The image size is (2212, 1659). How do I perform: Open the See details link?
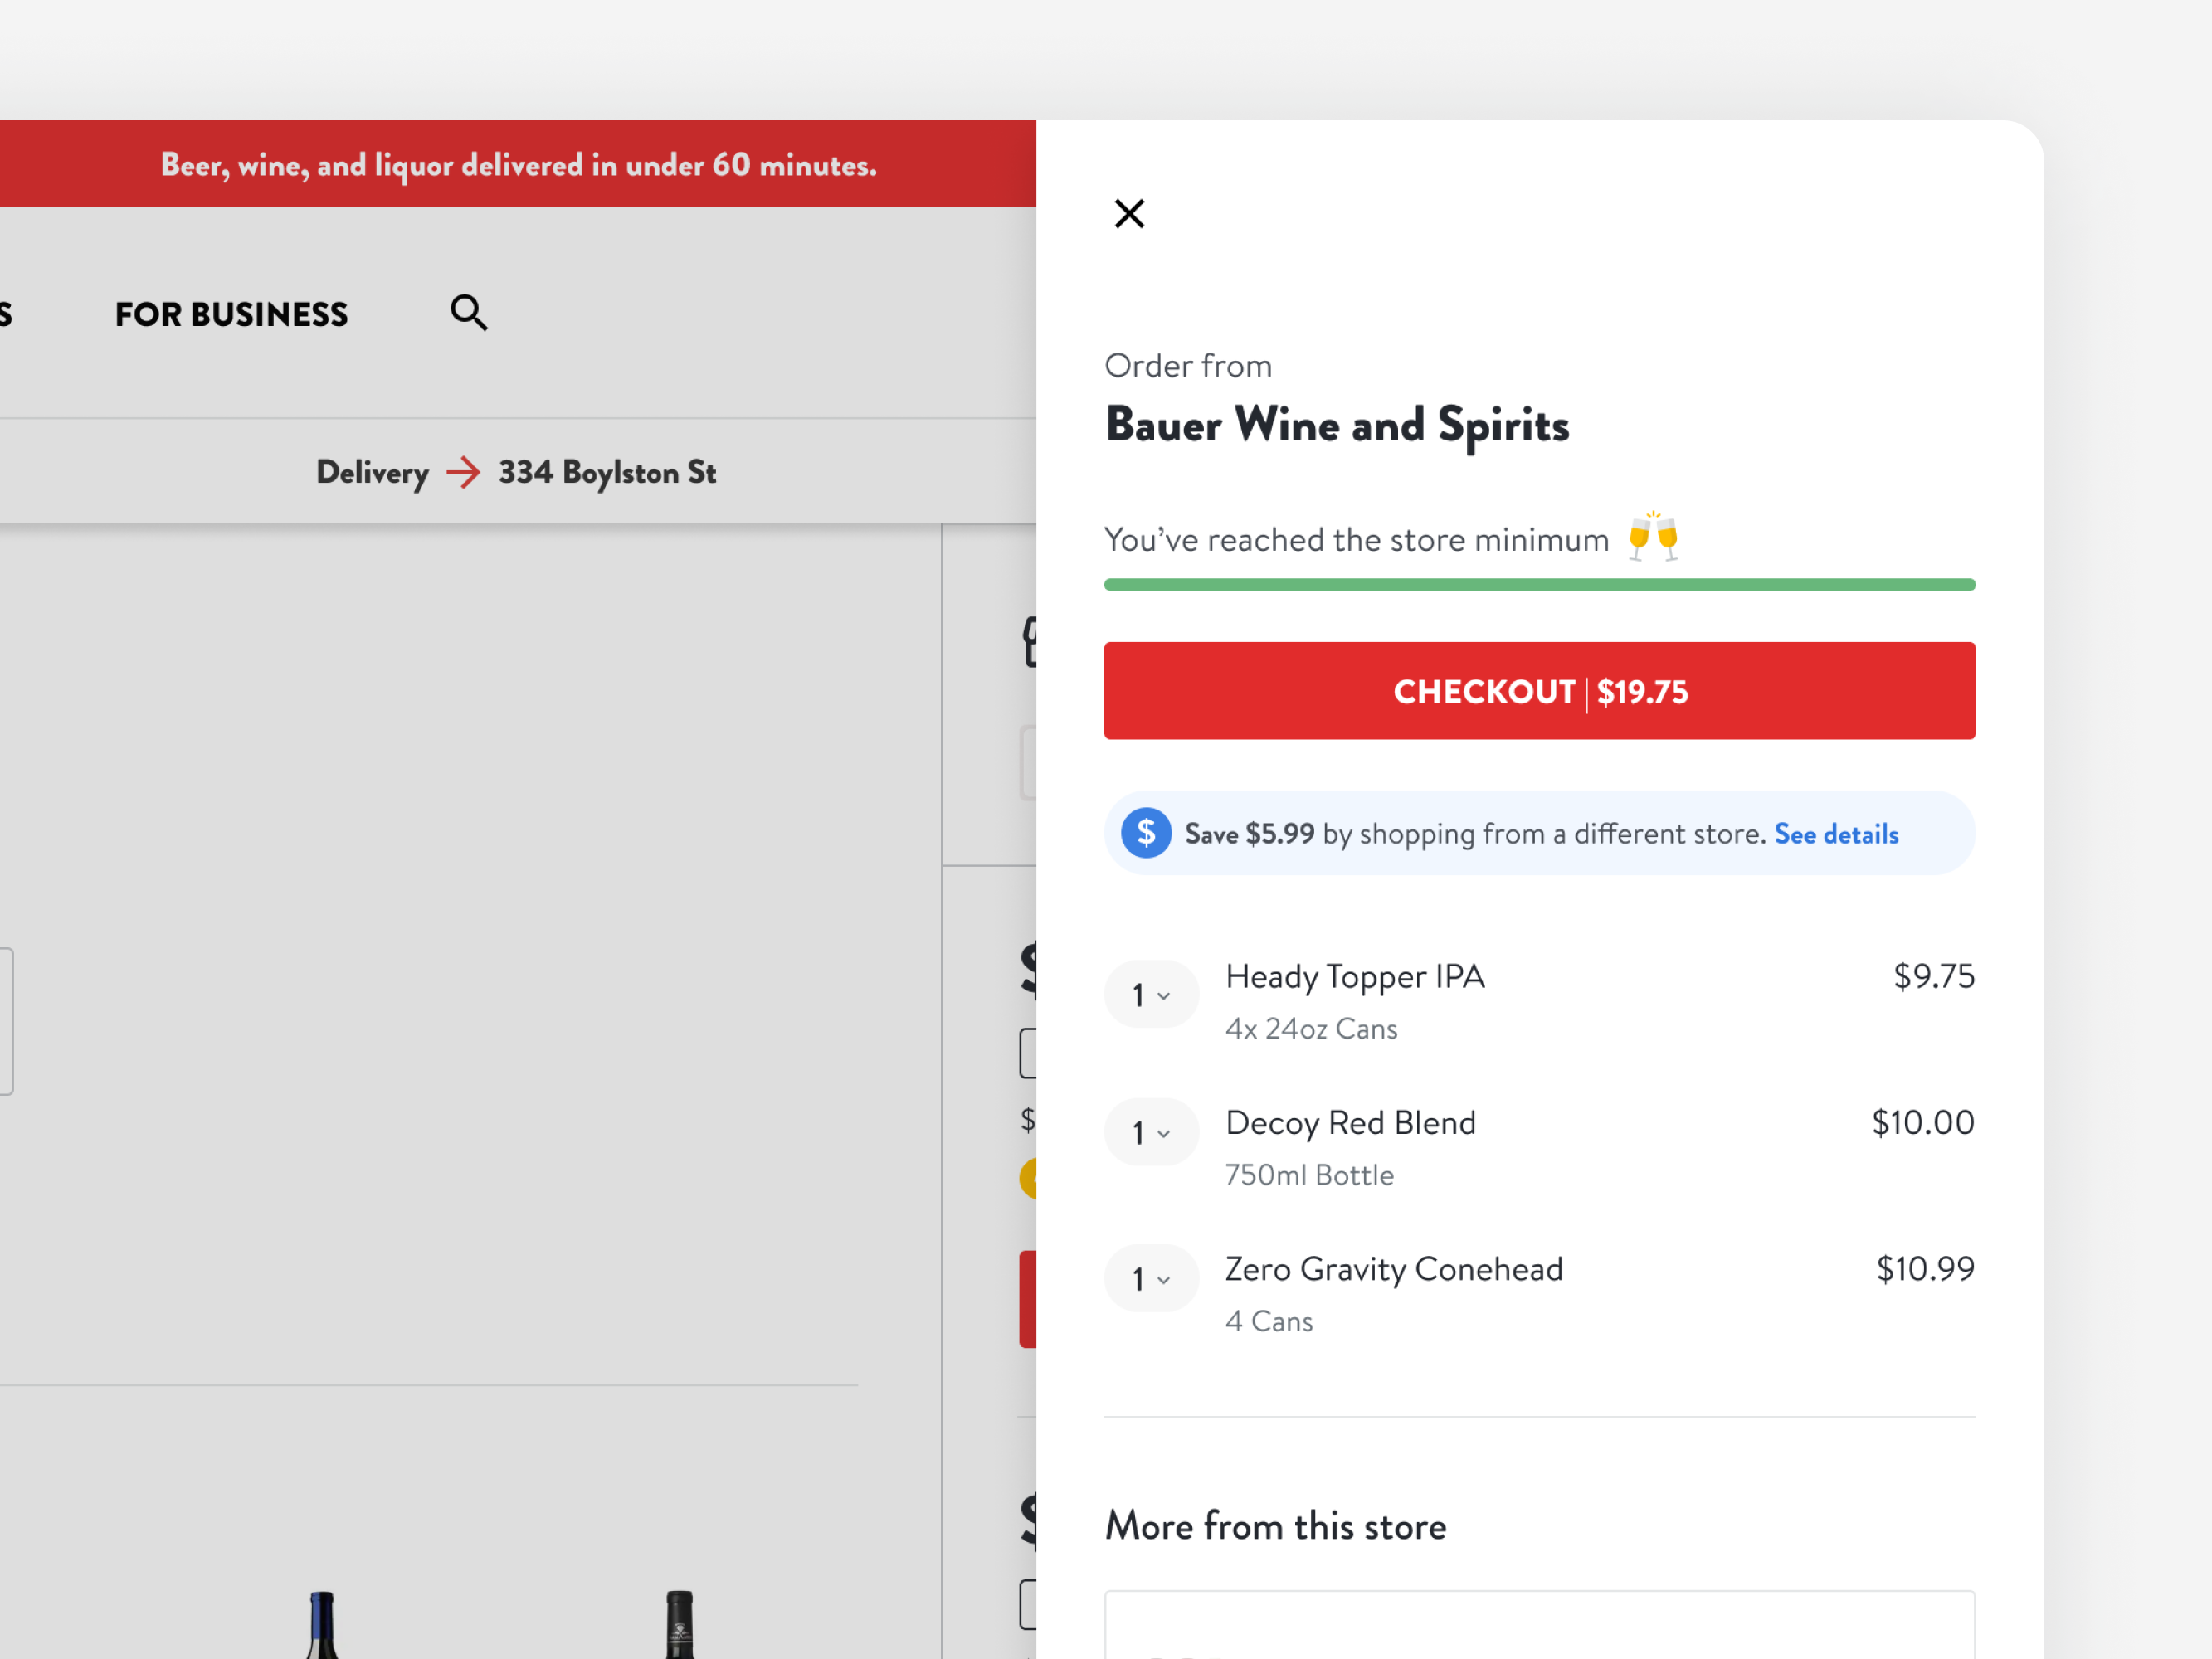click(1836, 834)
